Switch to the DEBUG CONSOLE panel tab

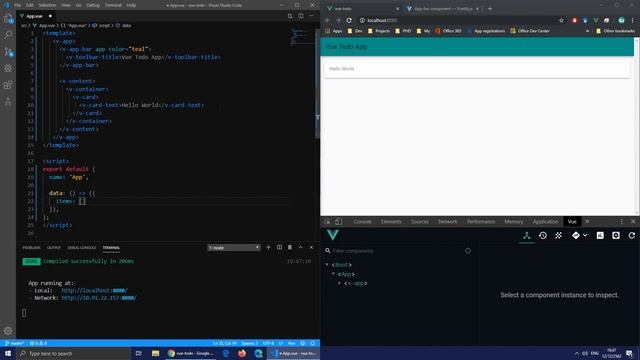[x=82, y=248]
